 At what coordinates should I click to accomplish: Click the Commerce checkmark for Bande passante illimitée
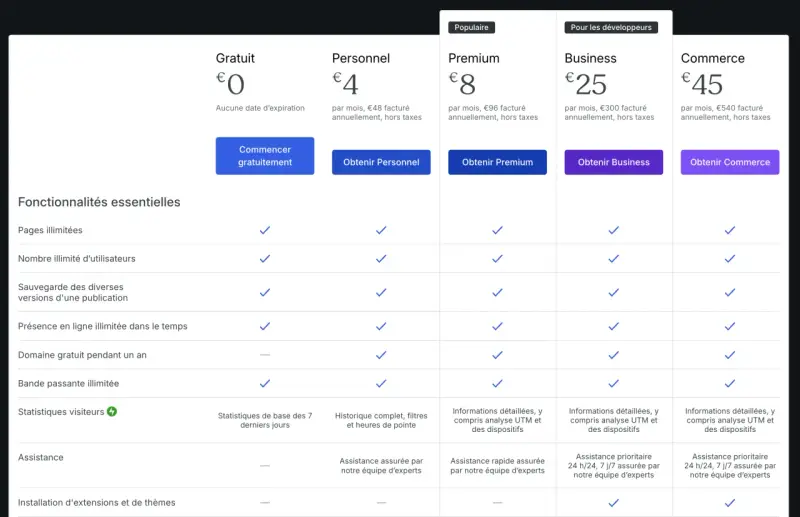click(x=730, y=383)
